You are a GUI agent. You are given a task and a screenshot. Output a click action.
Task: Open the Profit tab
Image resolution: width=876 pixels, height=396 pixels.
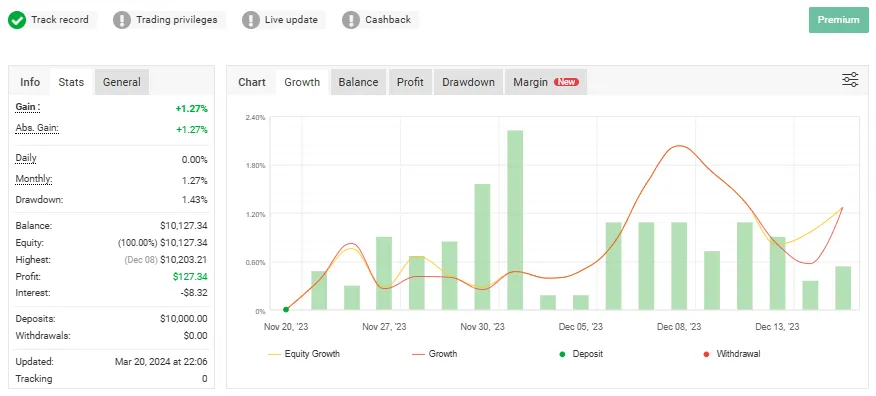click(x=410, y=82)
